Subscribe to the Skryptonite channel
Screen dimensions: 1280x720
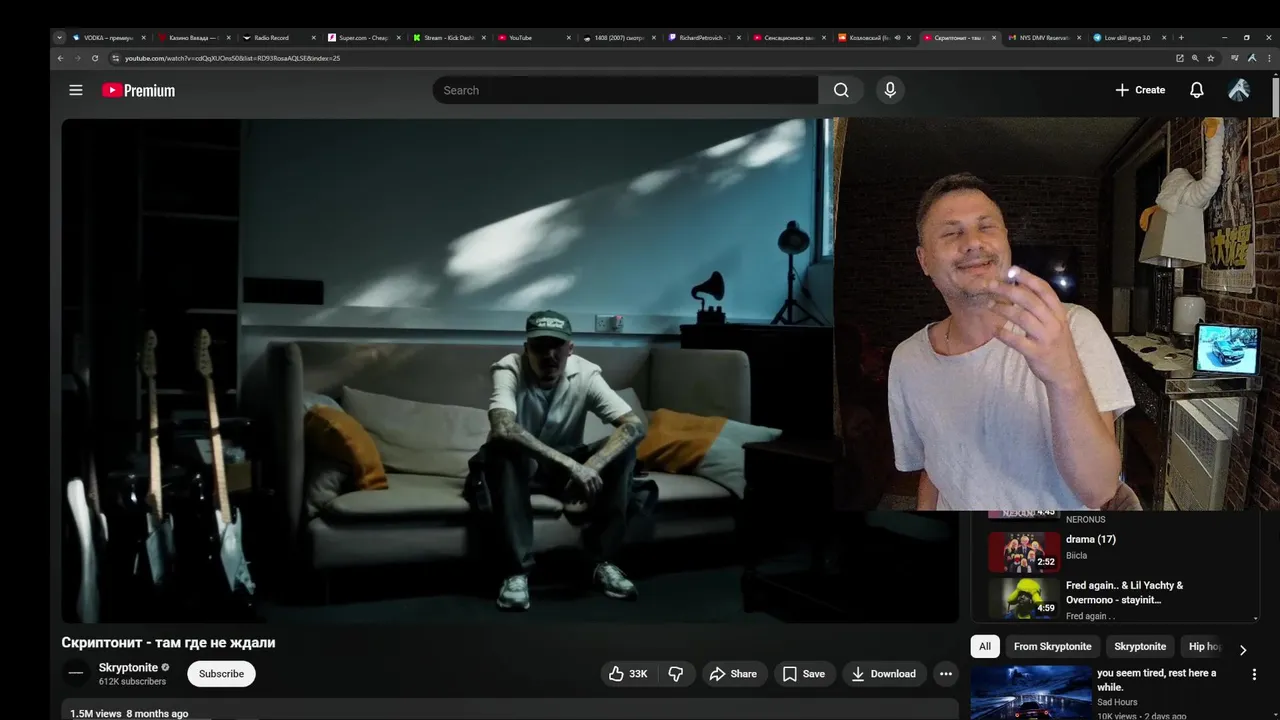click(221, 674)
